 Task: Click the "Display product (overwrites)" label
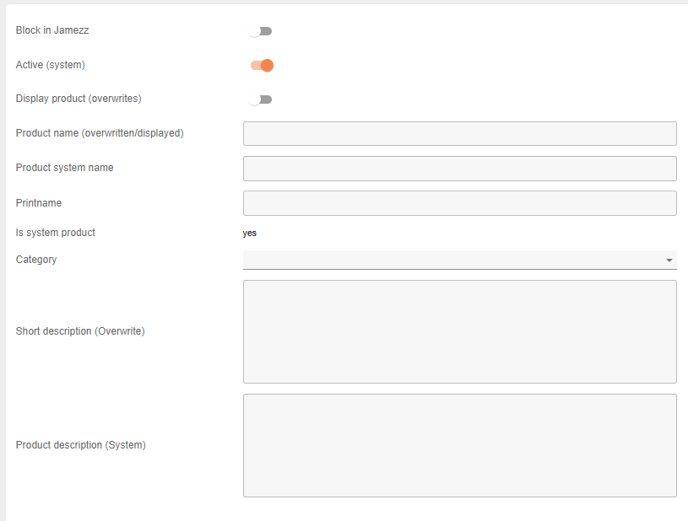(x=78, y=99)
